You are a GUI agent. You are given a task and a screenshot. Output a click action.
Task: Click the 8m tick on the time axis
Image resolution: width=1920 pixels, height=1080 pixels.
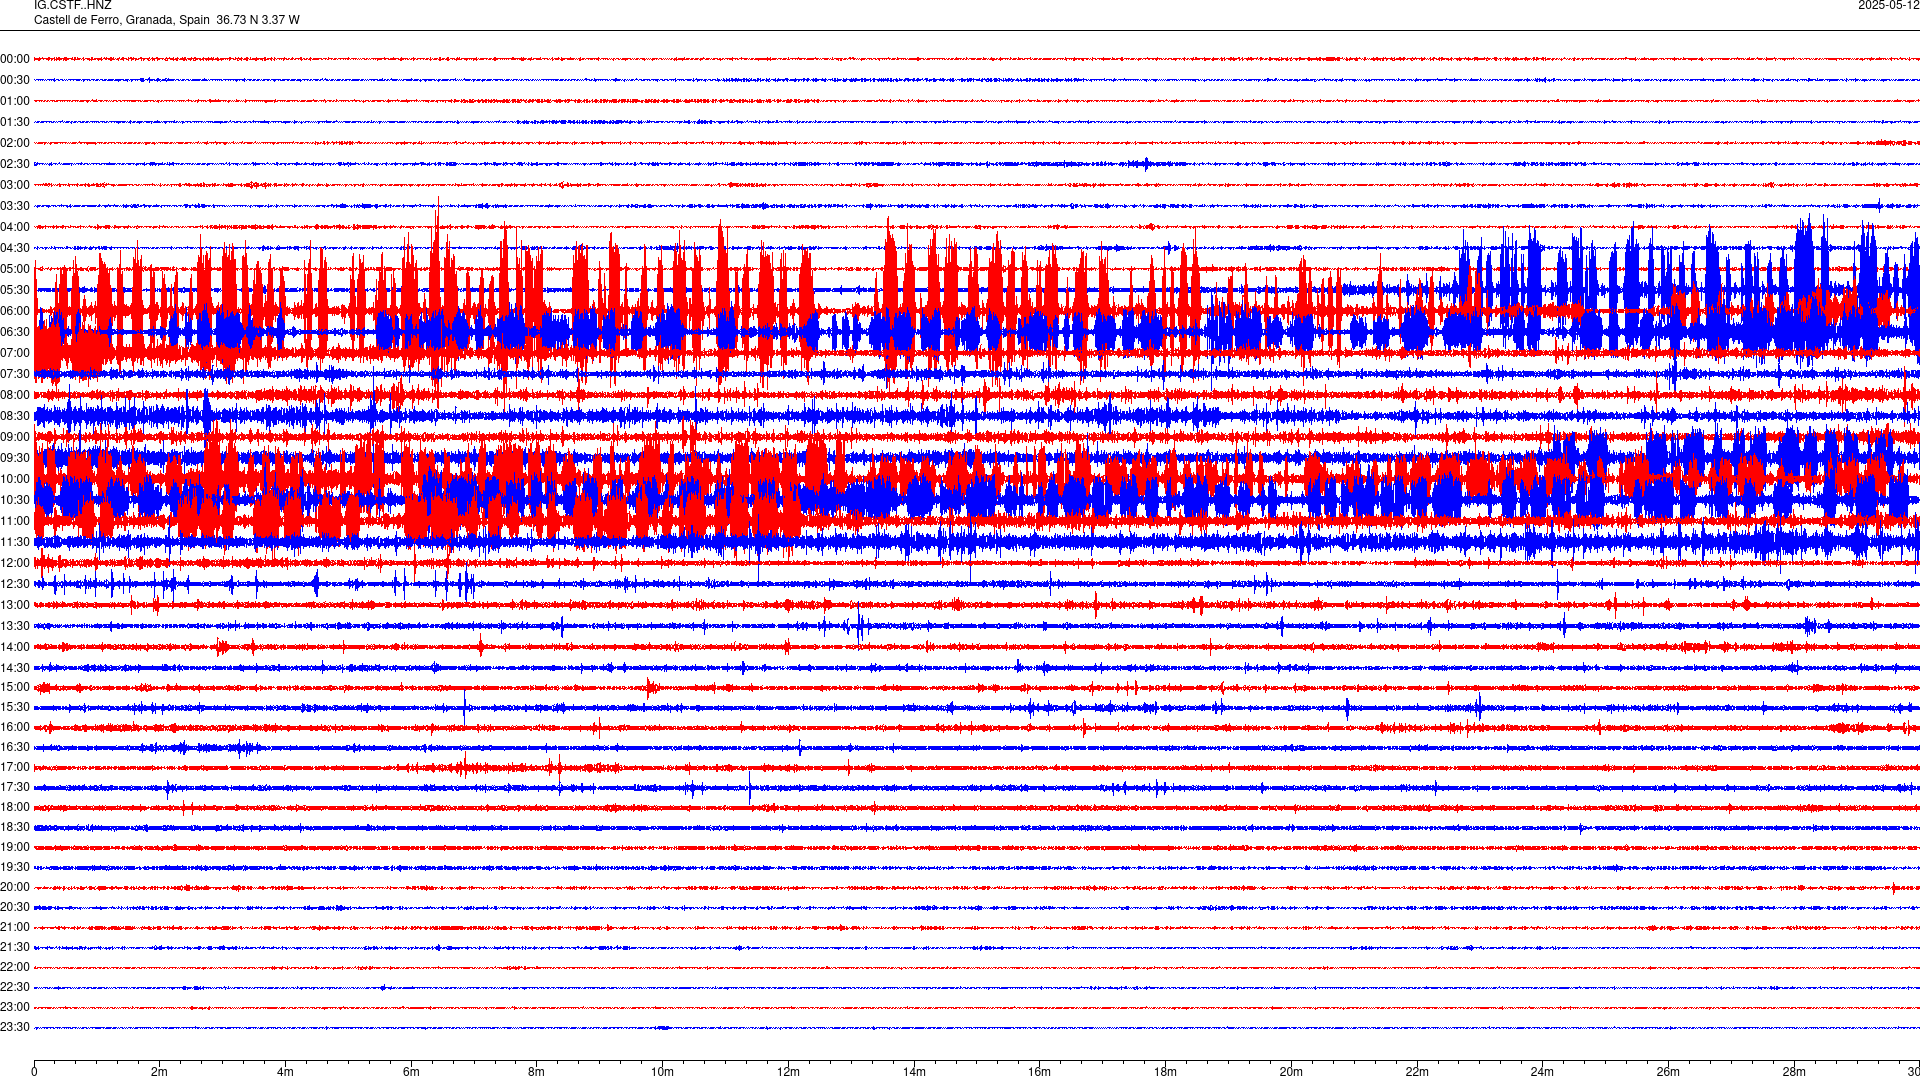point(537,1072)
